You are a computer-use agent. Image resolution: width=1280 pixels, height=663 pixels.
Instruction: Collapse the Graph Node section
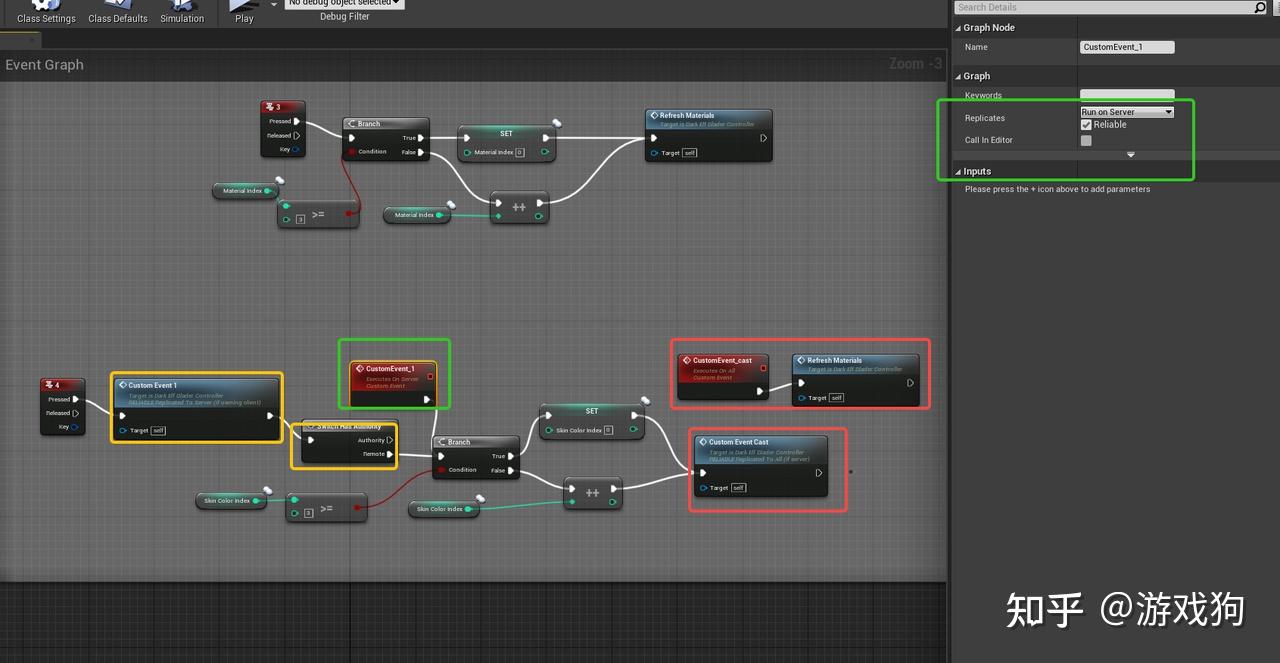957,28
